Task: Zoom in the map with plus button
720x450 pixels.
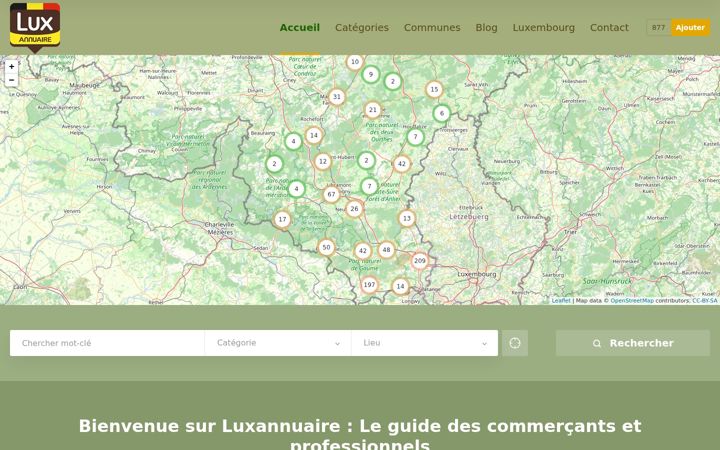Action: 11,67
